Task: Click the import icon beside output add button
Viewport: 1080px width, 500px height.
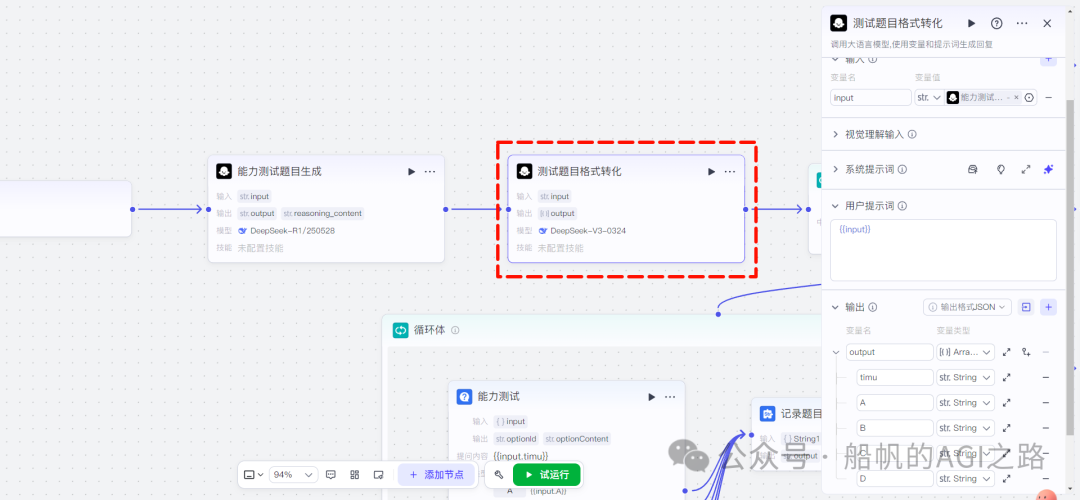Action: (1026, 307)
